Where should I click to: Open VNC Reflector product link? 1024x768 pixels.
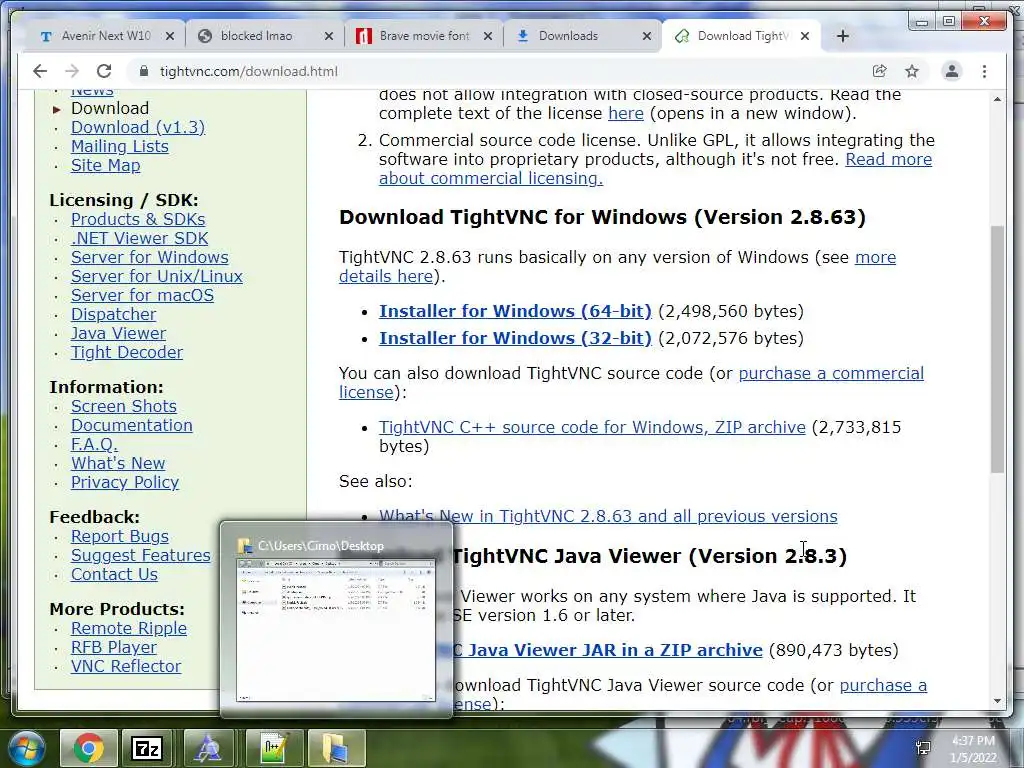pos(126,666)
